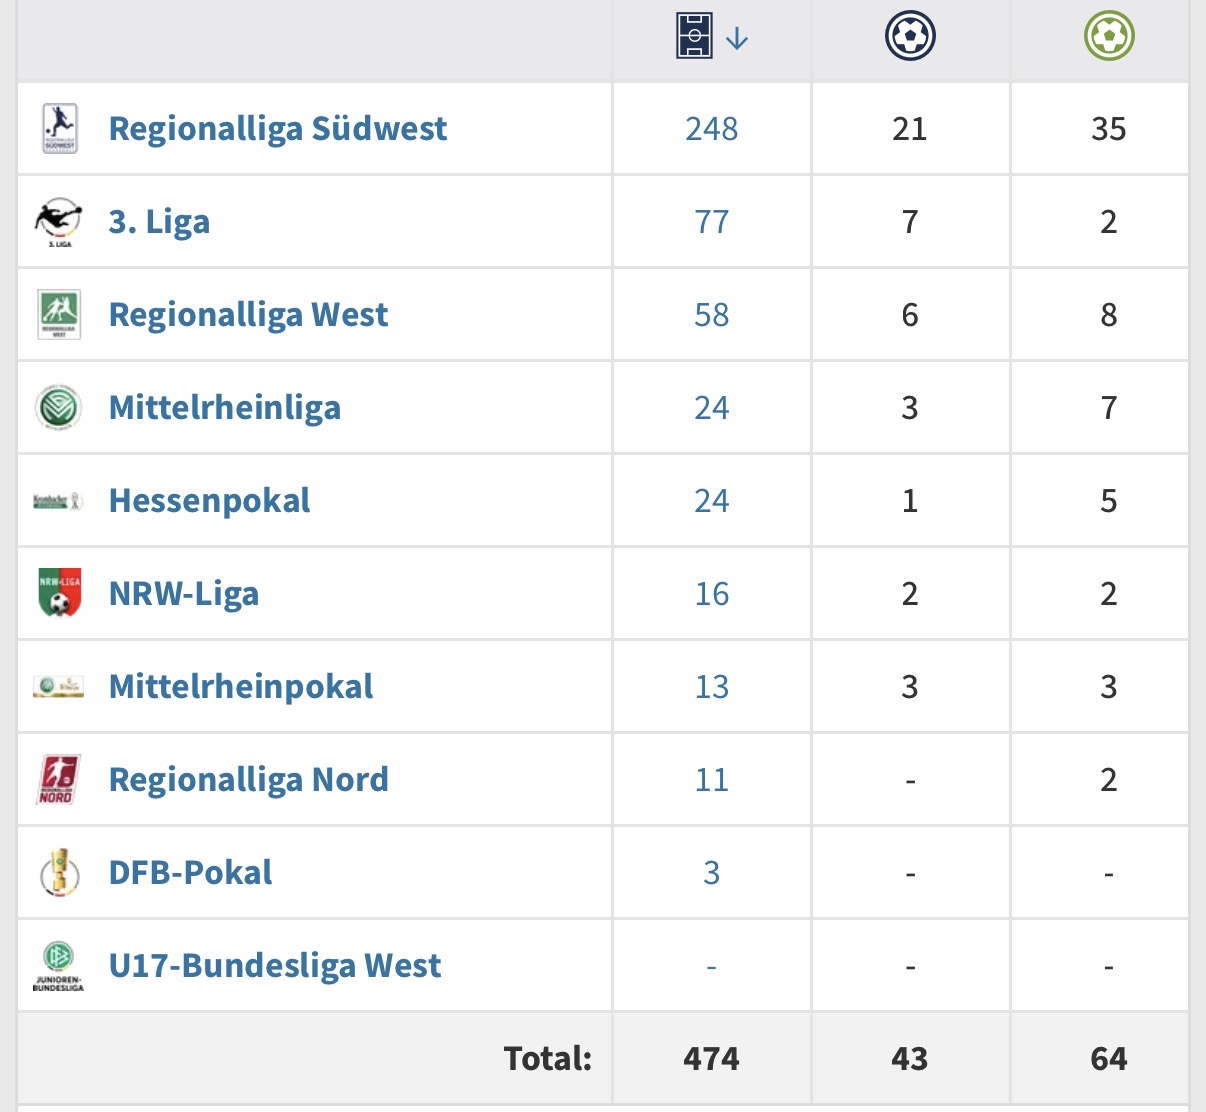
Task: Open the Regionalliga Südwest link
Action: click(x=278, y=129)
